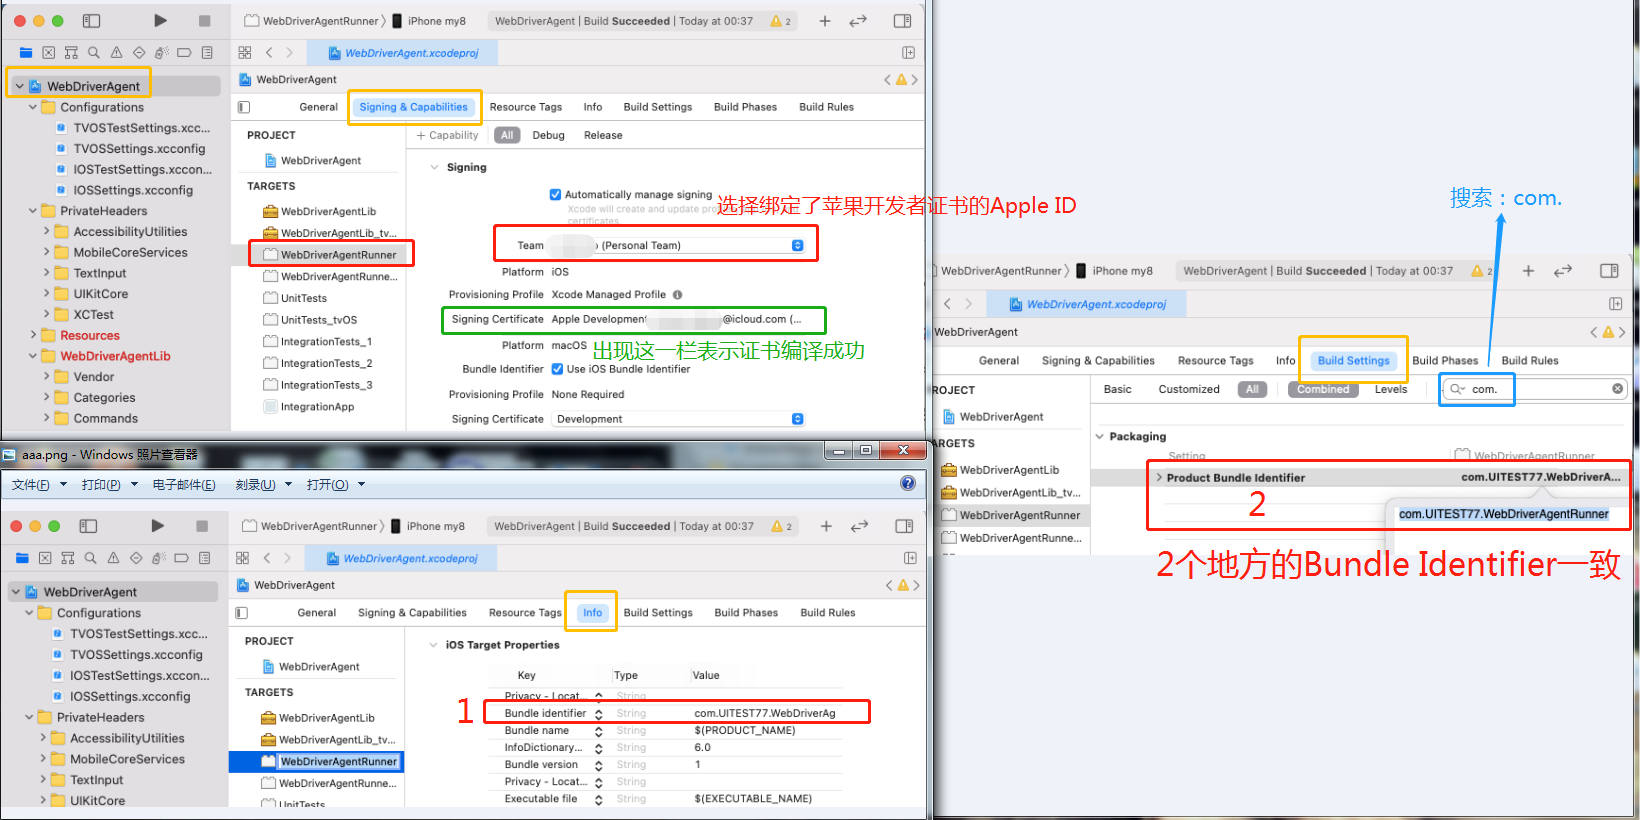Toggle inspector panel in top Xcode window

click(x=902, y=20)
